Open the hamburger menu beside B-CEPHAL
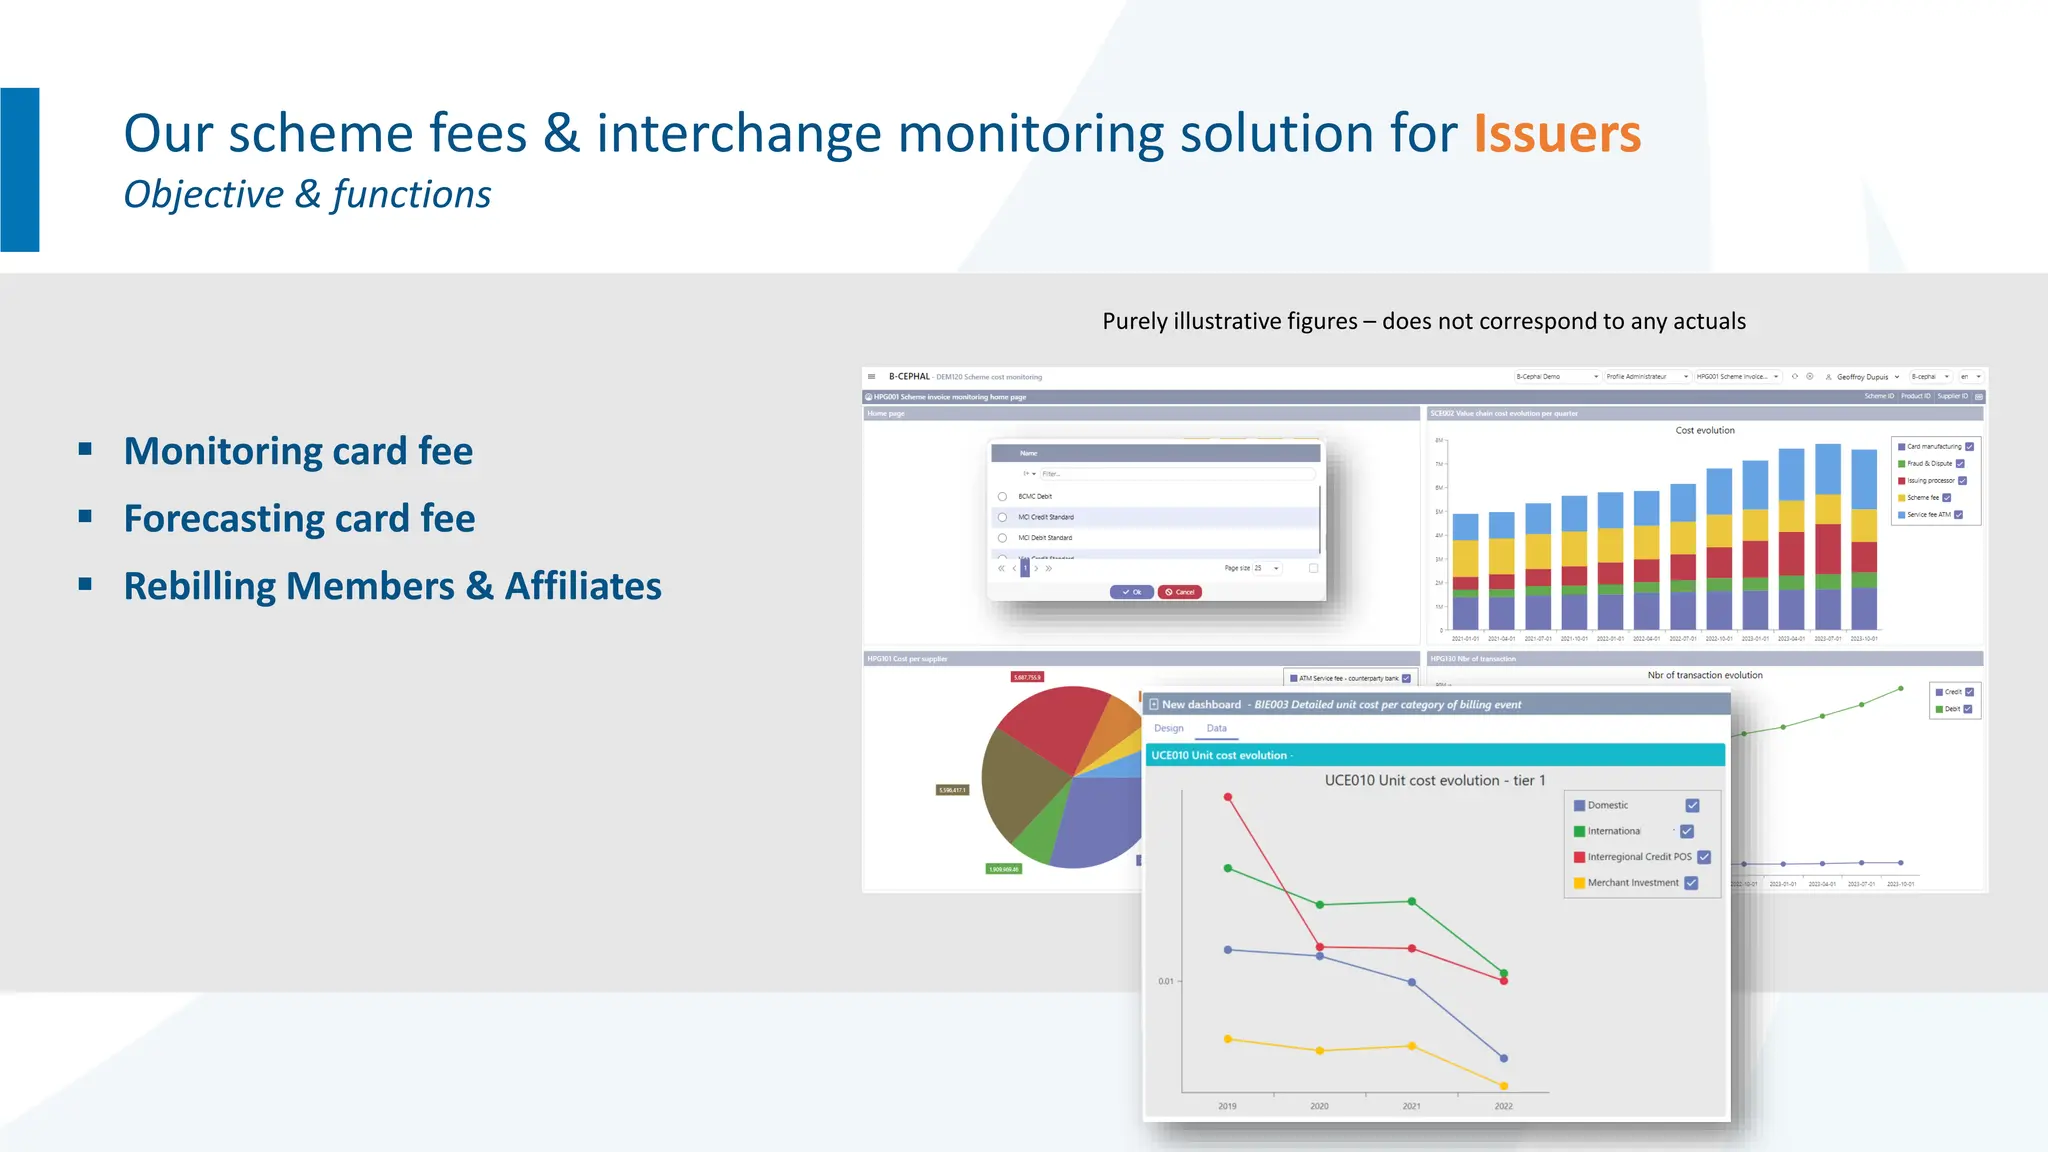 872,377
